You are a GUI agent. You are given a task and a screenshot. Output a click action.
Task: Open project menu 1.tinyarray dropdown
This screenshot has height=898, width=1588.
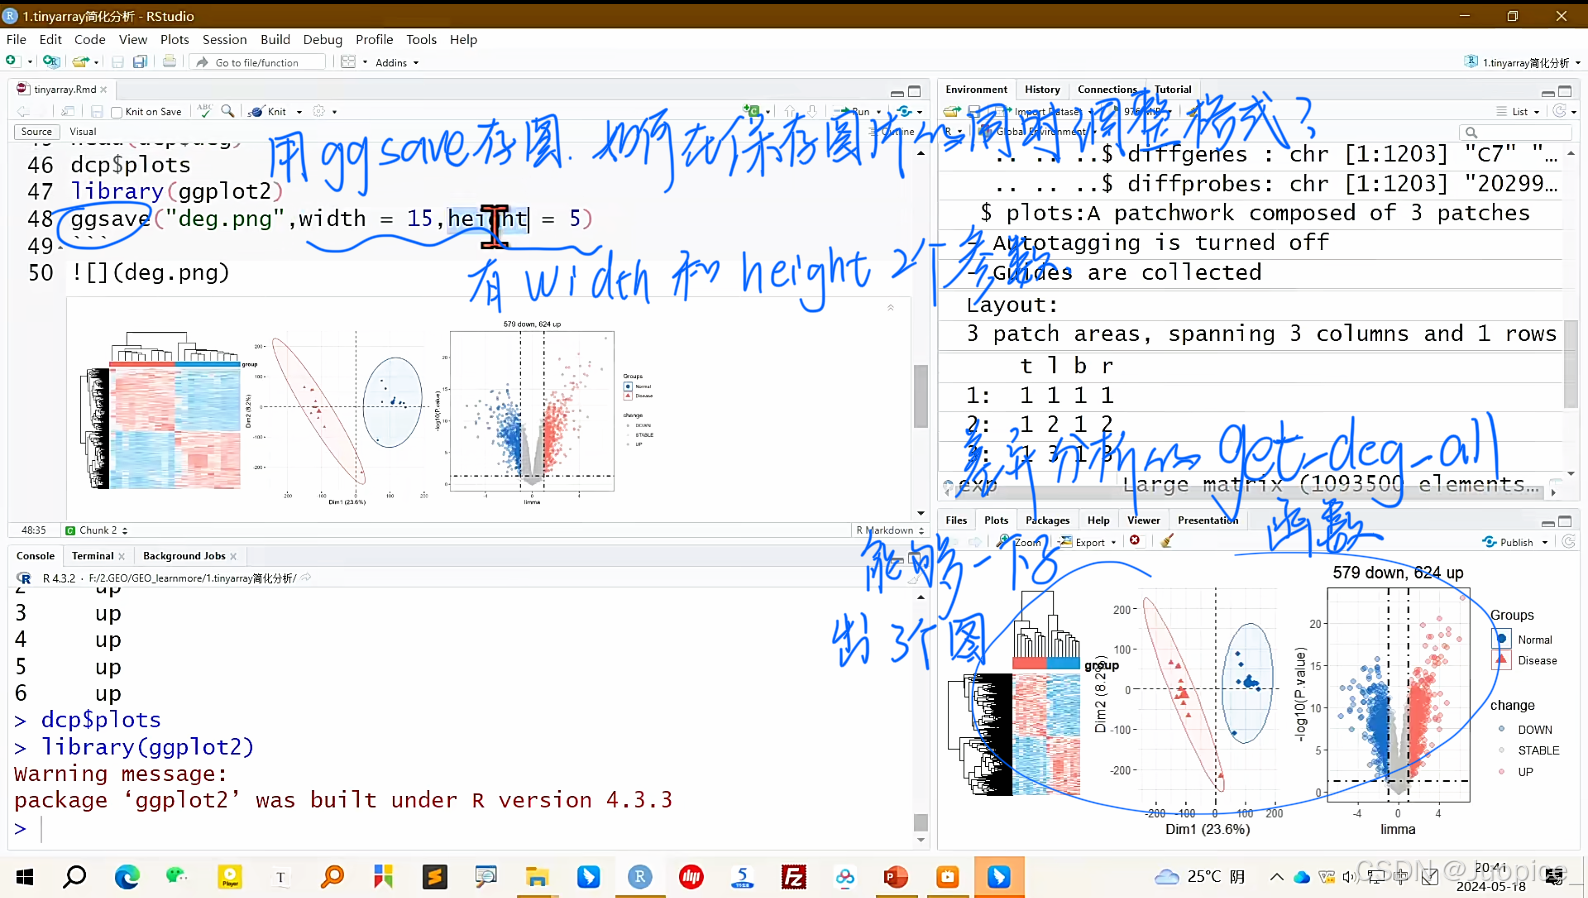point(1523,62)
